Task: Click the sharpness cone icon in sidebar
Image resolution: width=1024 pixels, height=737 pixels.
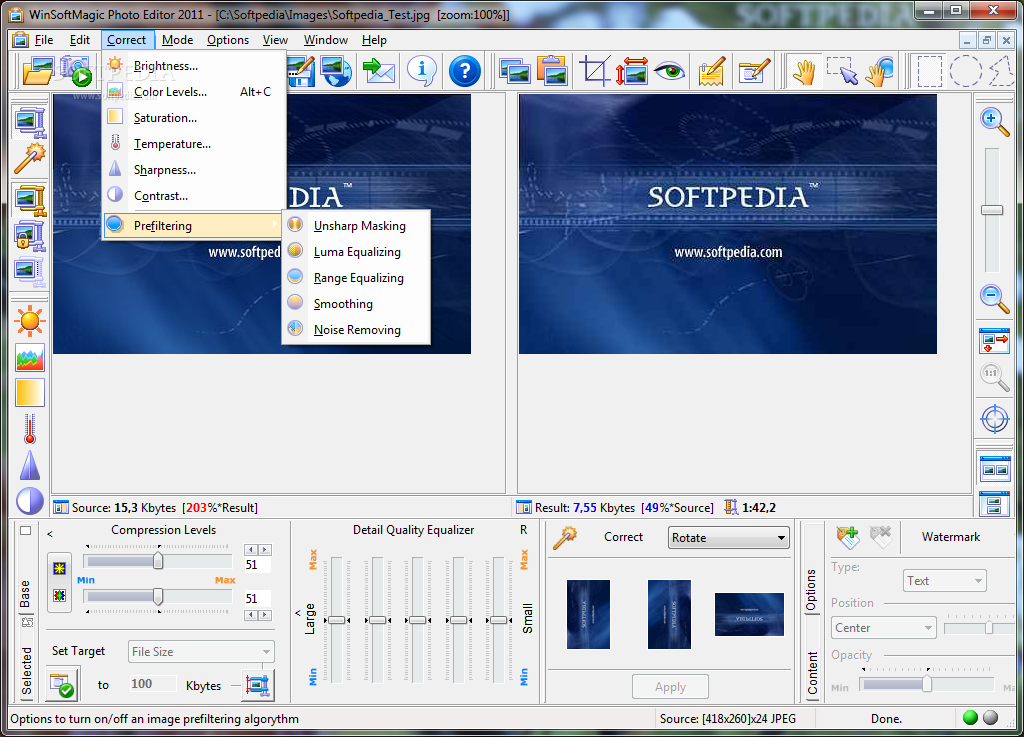Action: click(30, 465)
